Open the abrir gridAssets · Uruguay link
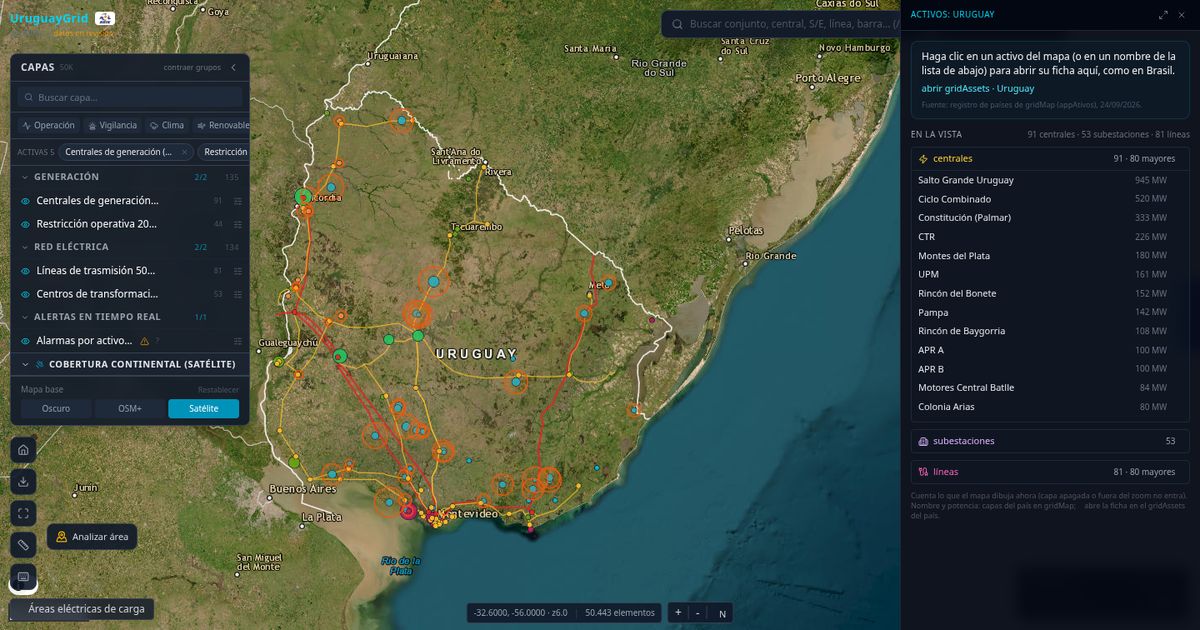 click(x=978, y=89)
